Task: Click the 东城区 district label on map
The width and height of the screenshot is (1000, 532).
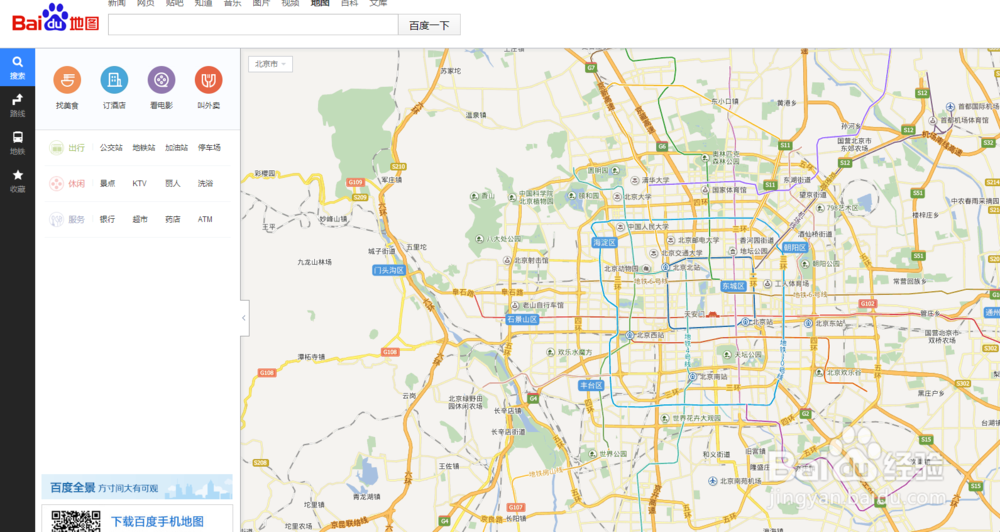Action: tap(733, 286)
